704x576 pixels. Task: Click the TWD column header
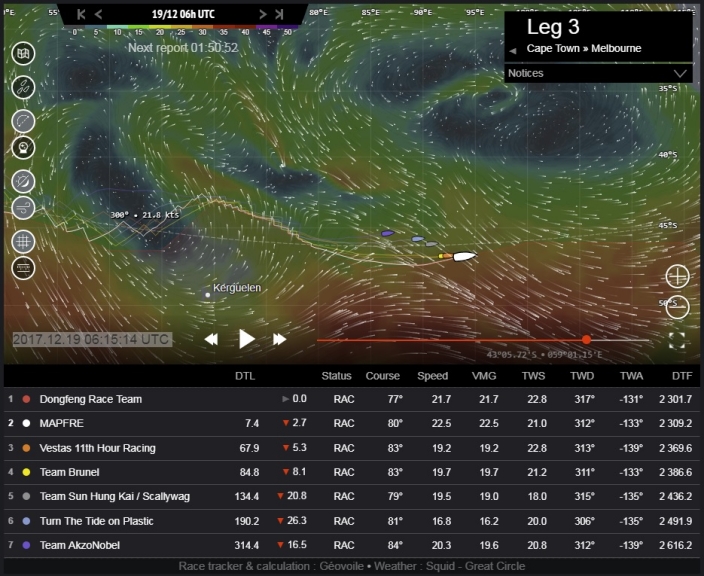pos(582,376)
